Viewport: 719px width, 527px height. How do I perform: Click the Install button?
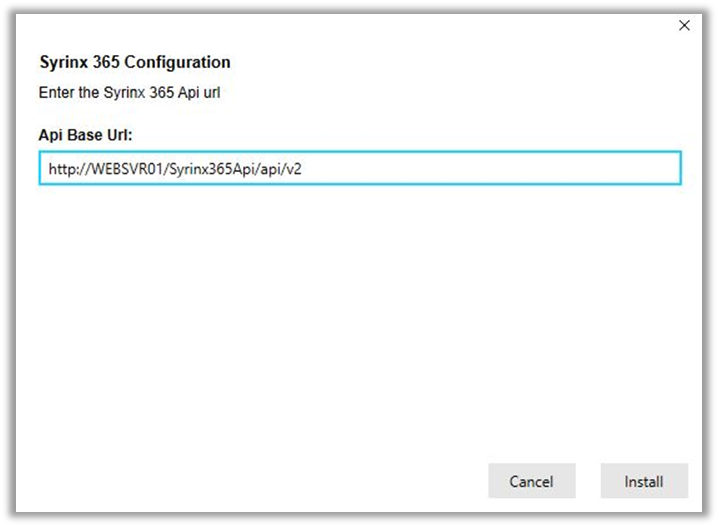point(644,481)
